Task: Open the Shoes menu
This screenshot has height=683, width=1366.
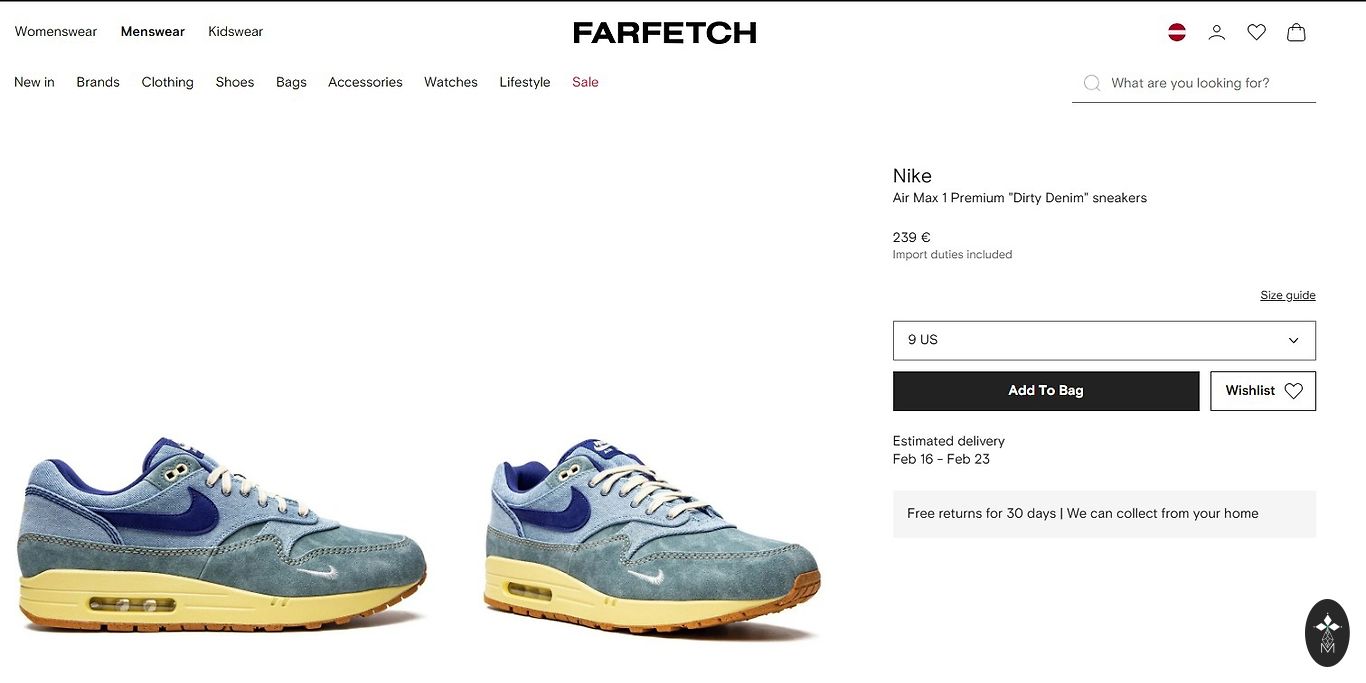Action: pos(235,82)
